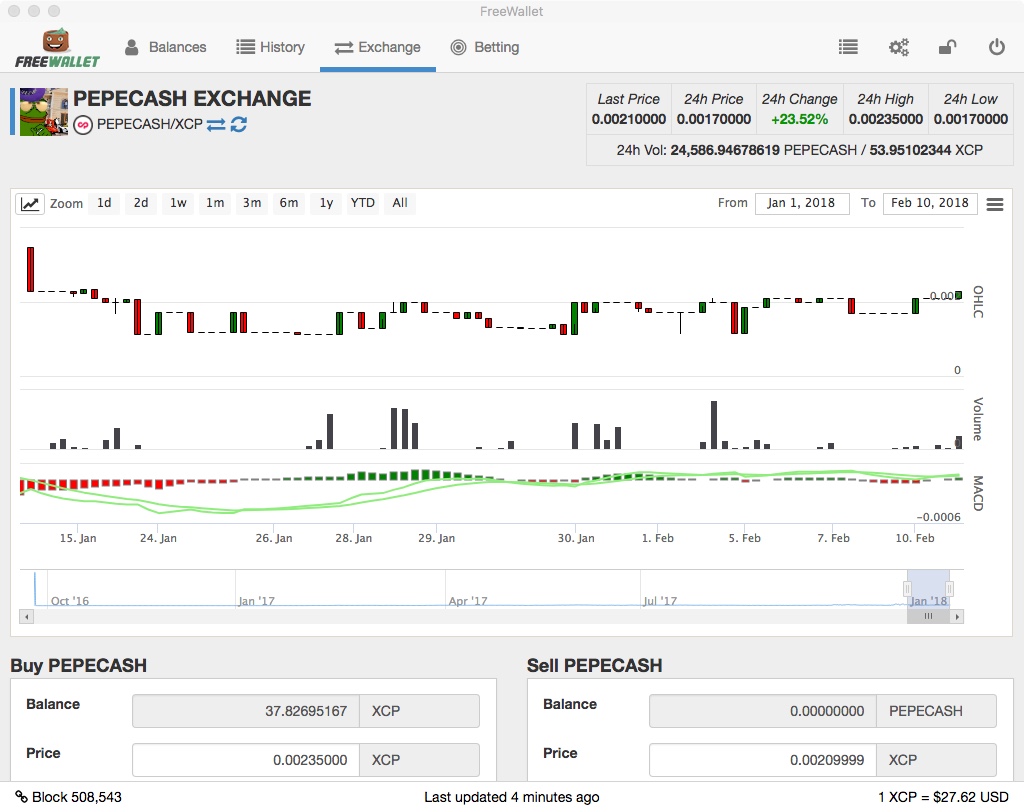Click the navigator scroll right arrow
1024x812 pixels.
[957, 616]
